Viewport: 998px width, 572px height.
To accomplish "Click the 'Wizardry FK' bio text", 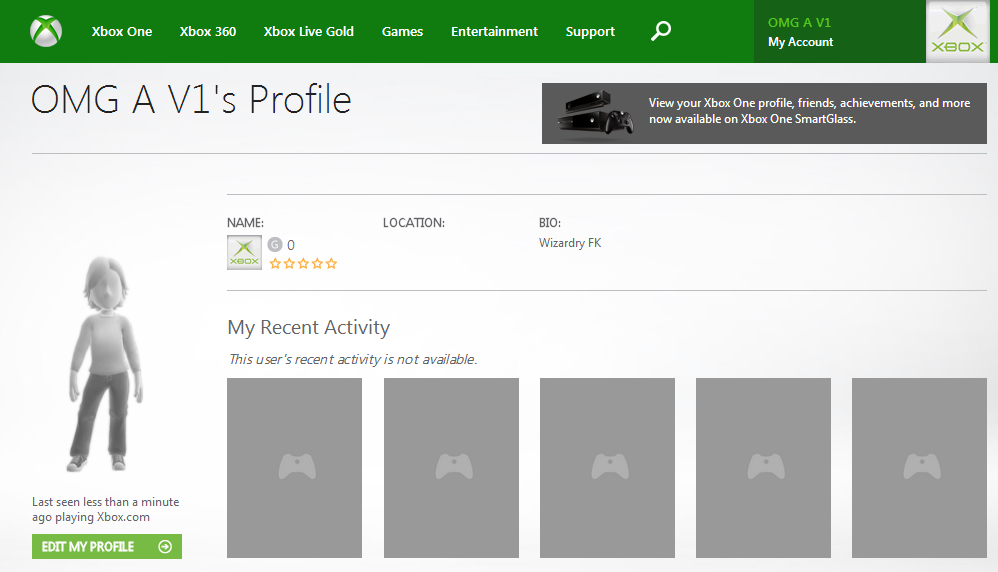I will coord(570,243).
